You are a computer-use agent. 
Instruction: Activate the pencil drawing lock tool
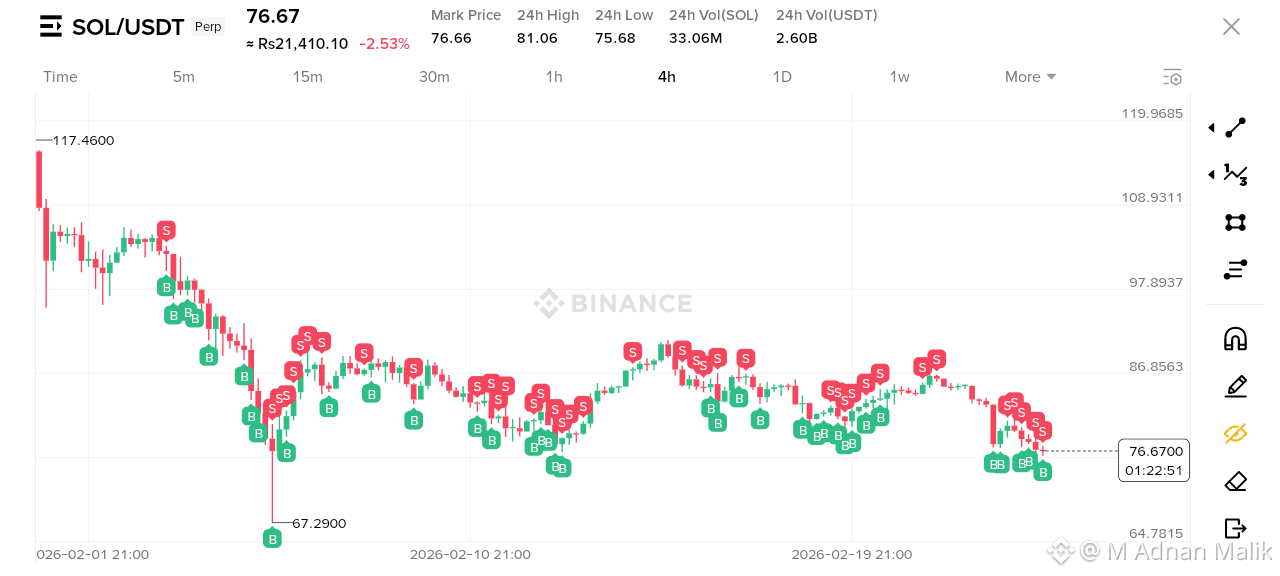[1236, 386]
